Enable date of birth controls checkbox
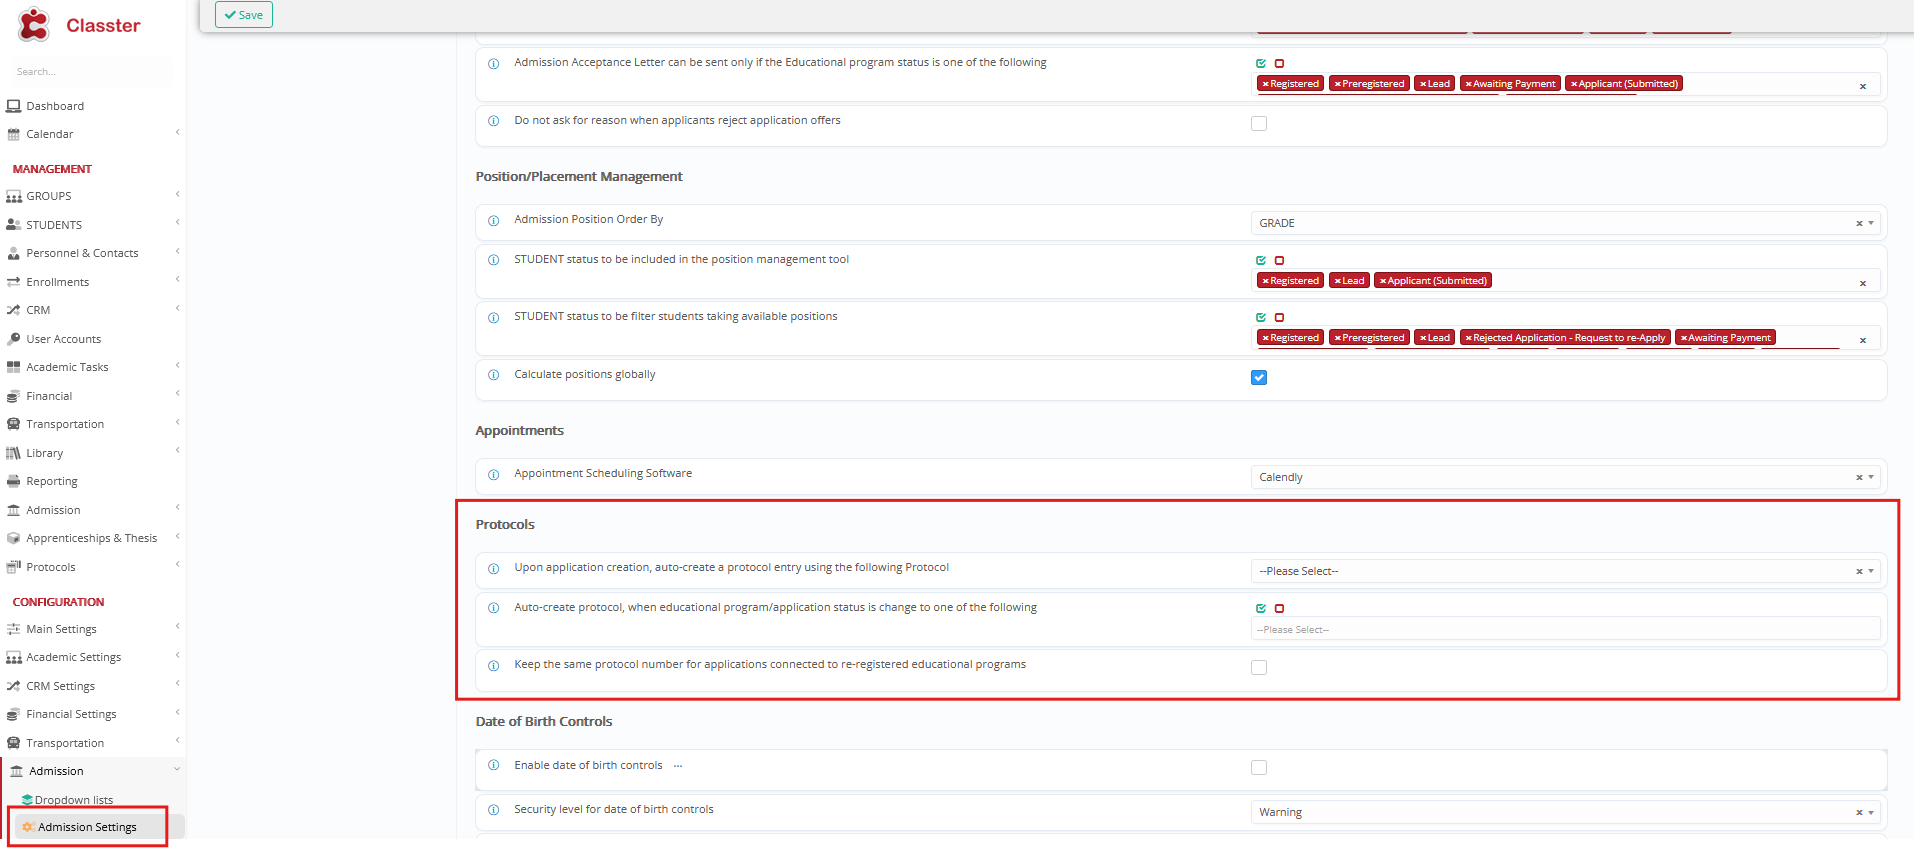Screen dimensions: 1914x848 (1259, 768)
